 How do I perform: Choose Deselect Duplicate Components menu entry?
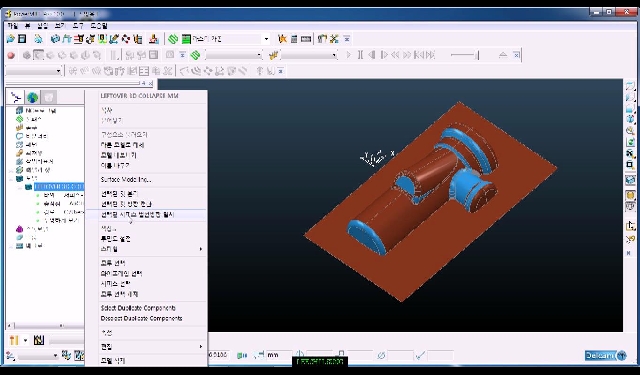[x=141, y=318]
